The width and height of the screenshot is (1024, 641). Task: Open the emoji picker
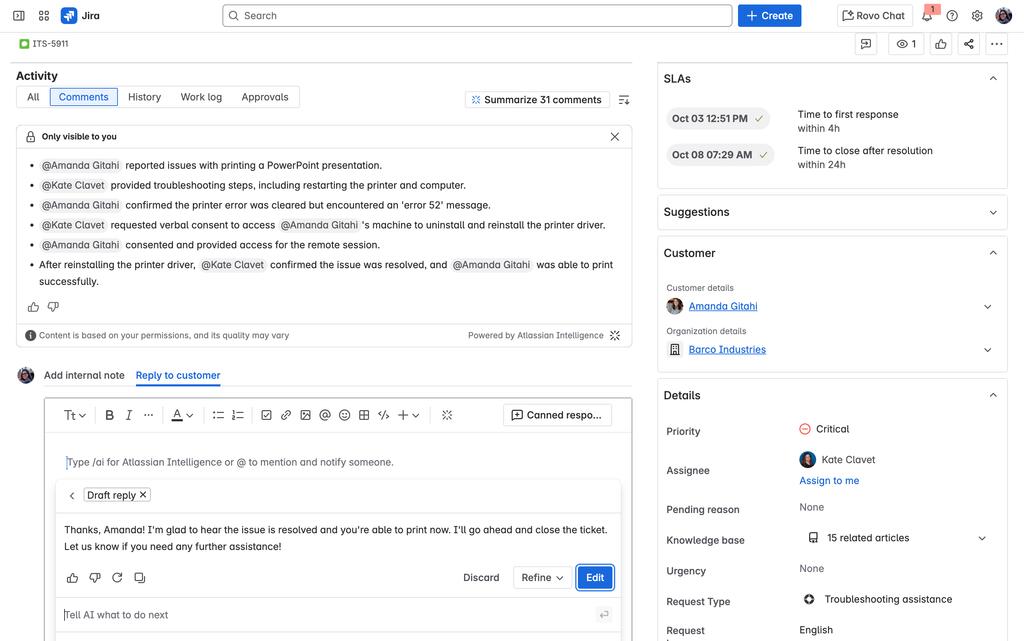tap(345, 415)
